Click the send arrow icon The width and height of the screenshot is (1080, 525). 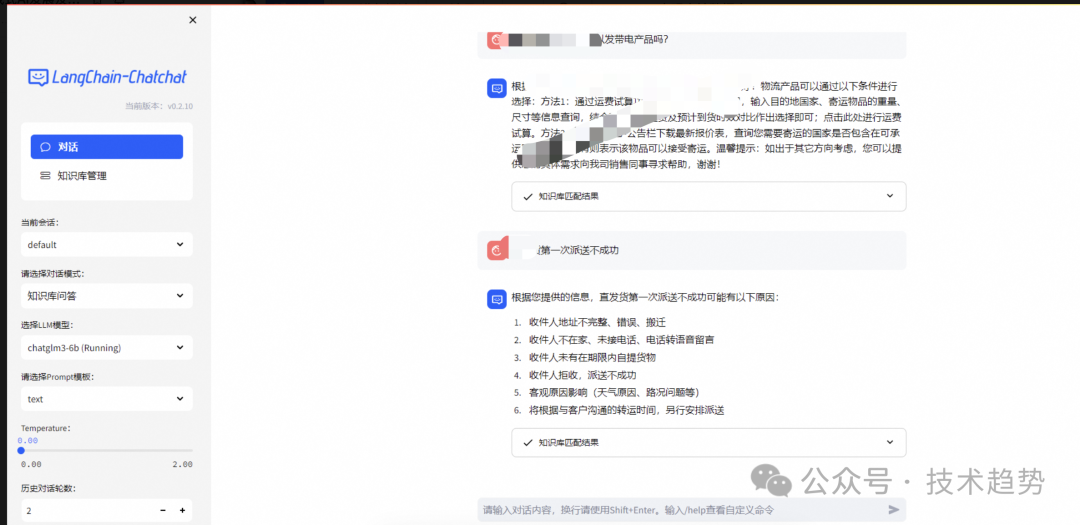pos(894,510)
